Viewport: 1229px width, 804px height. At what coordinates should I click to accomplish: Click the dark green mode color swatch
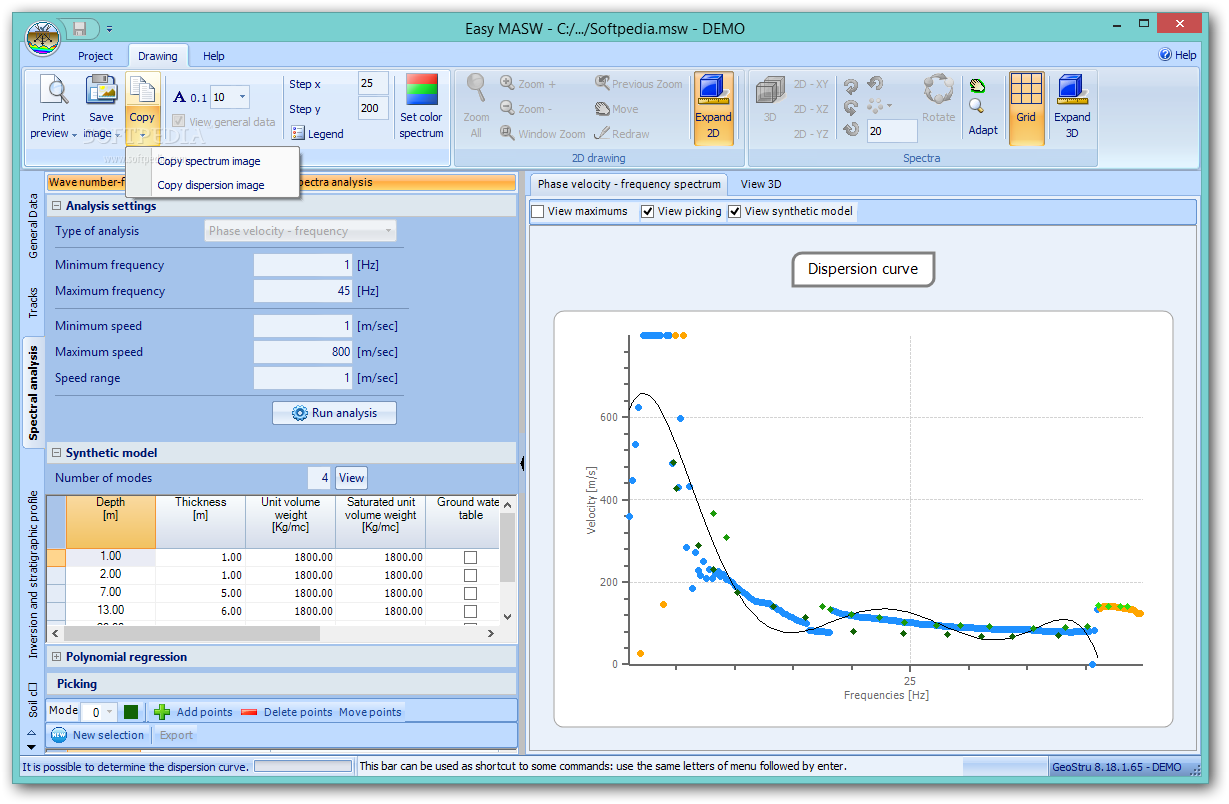(131, 712)
